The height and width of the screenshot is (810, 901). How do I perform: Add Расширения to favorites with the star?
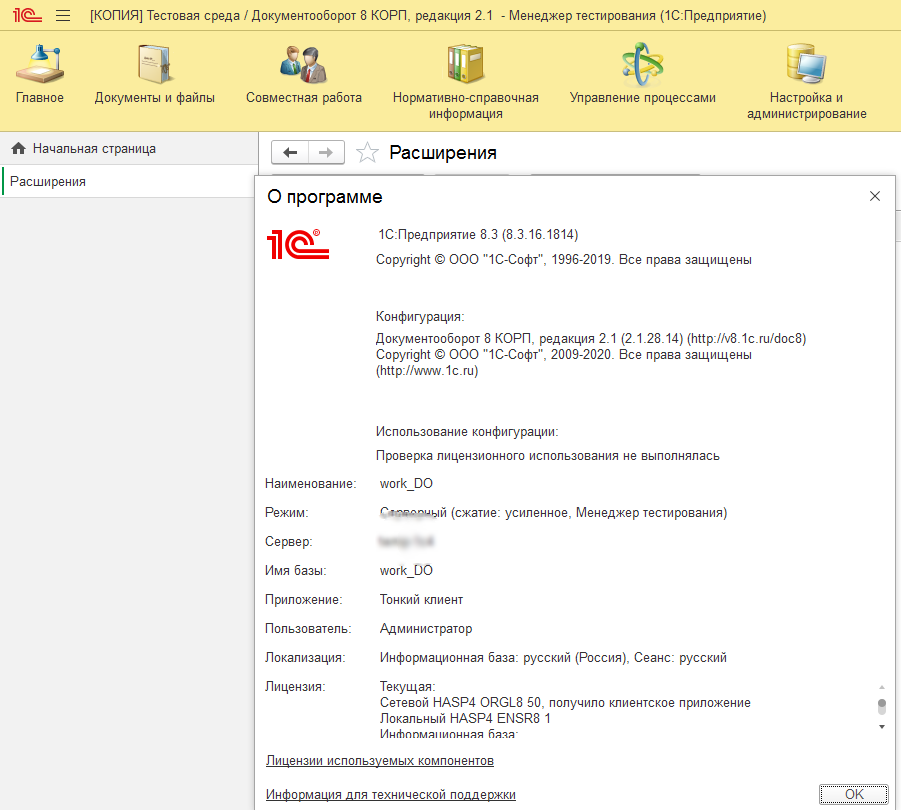click(367, 153)
